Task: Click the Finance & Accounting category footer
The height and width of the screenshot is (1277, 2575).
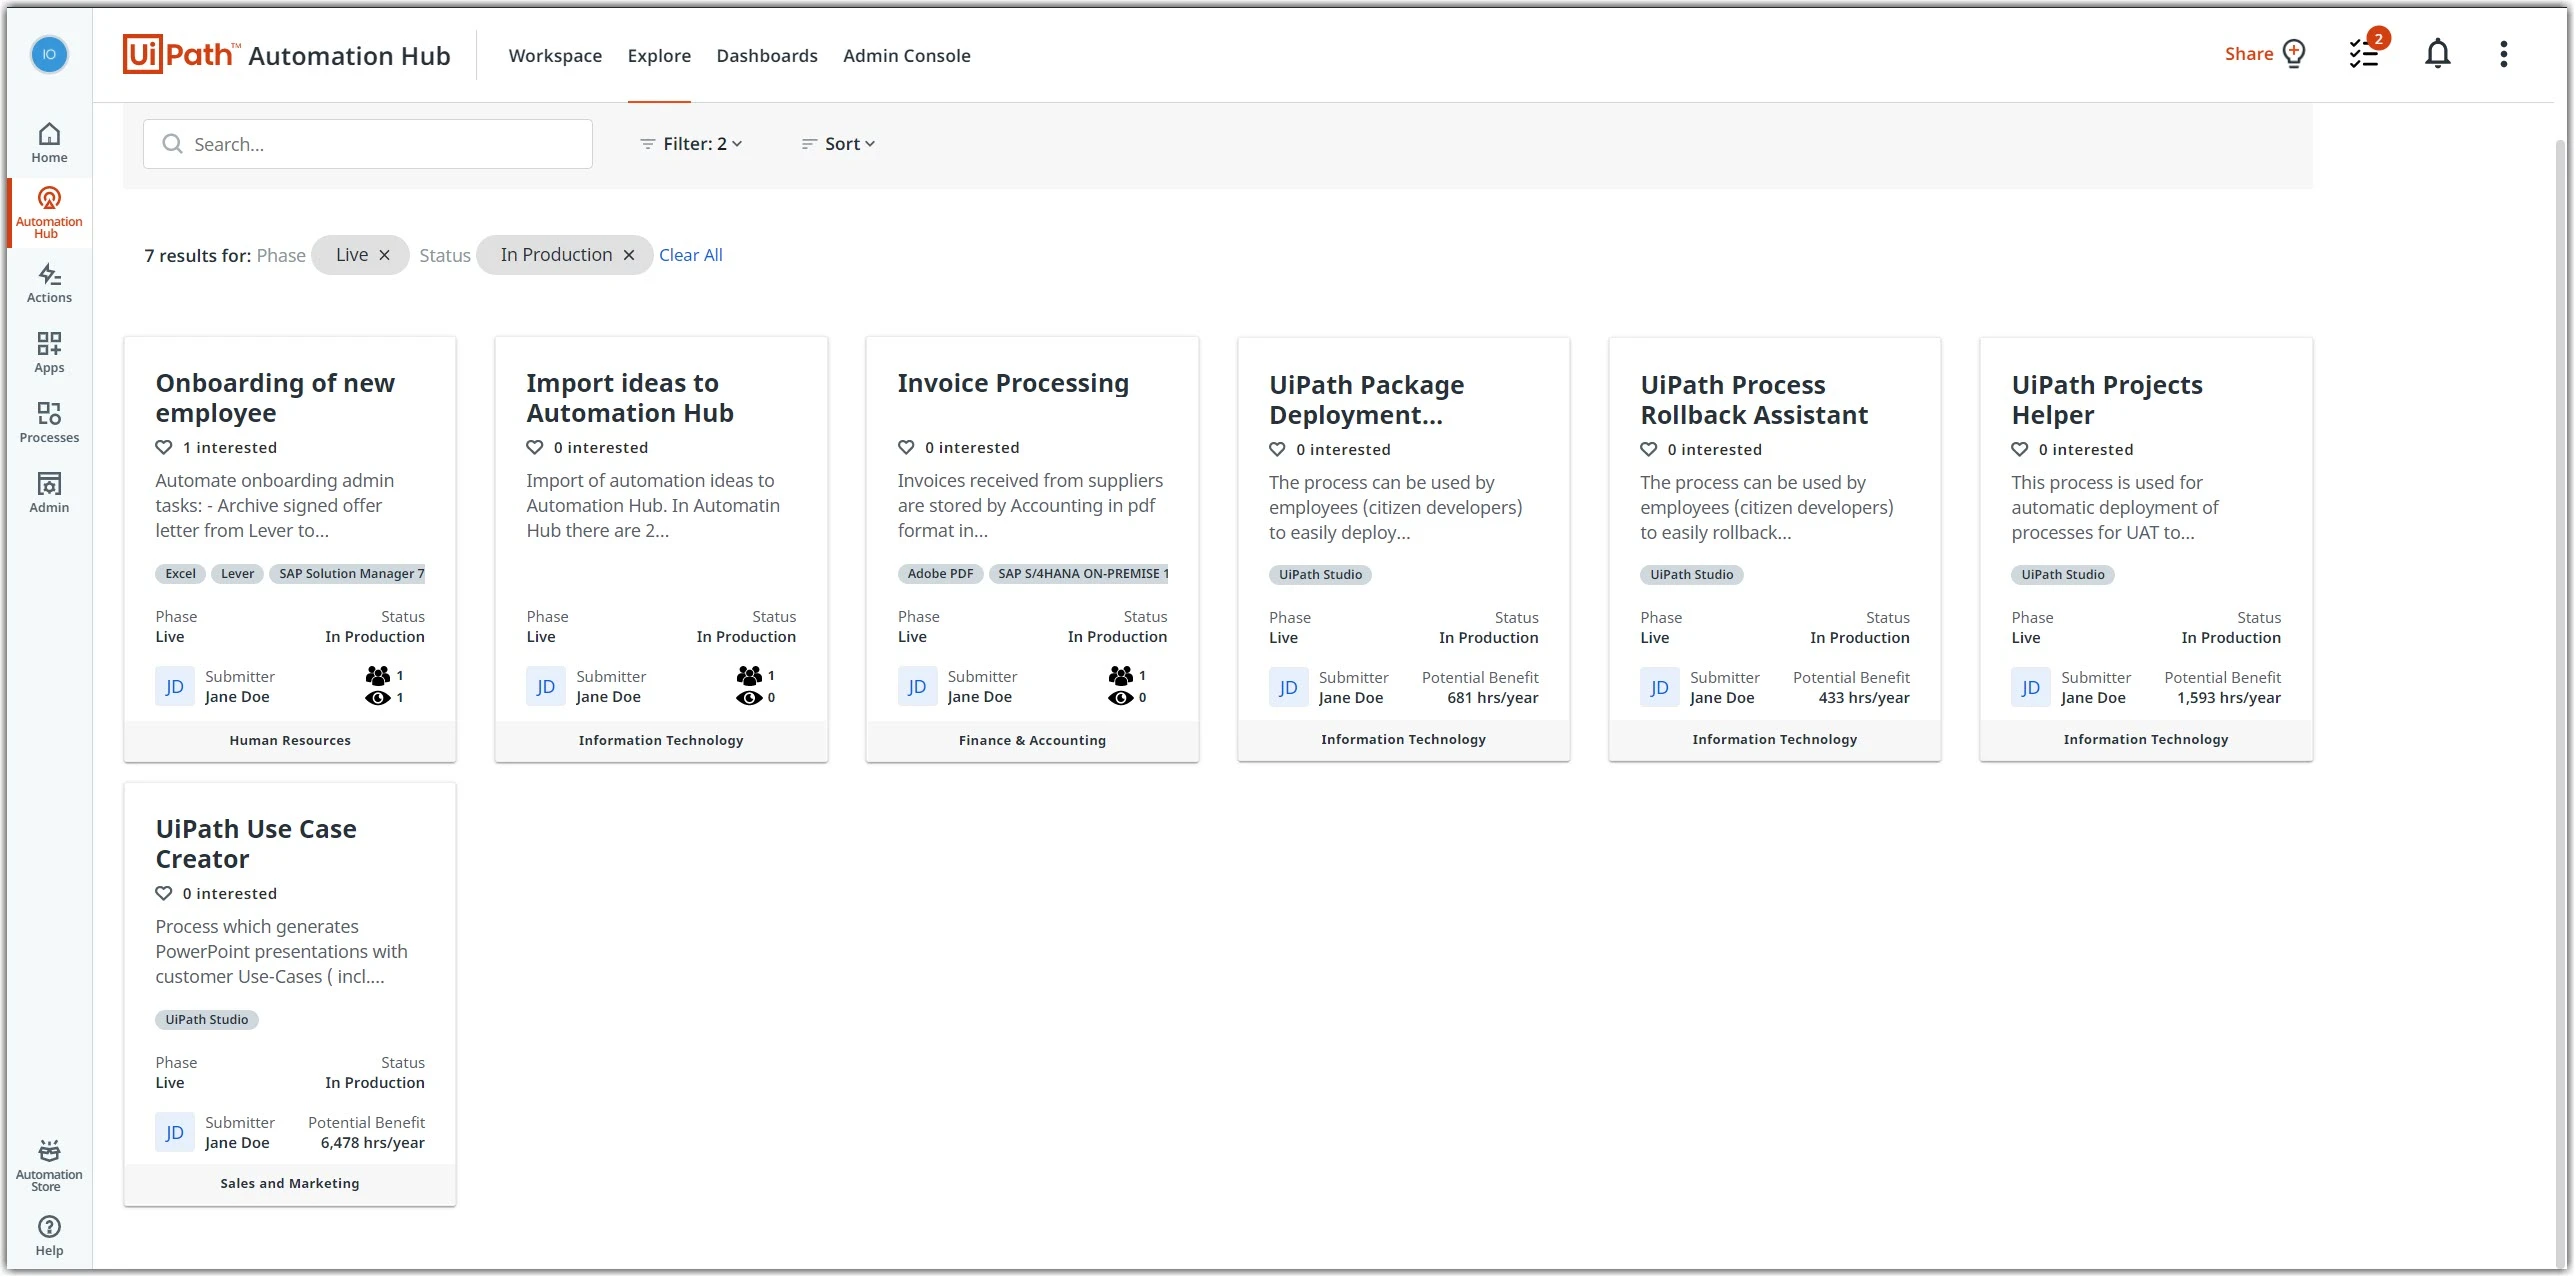Action: [x=1032, y=741]
